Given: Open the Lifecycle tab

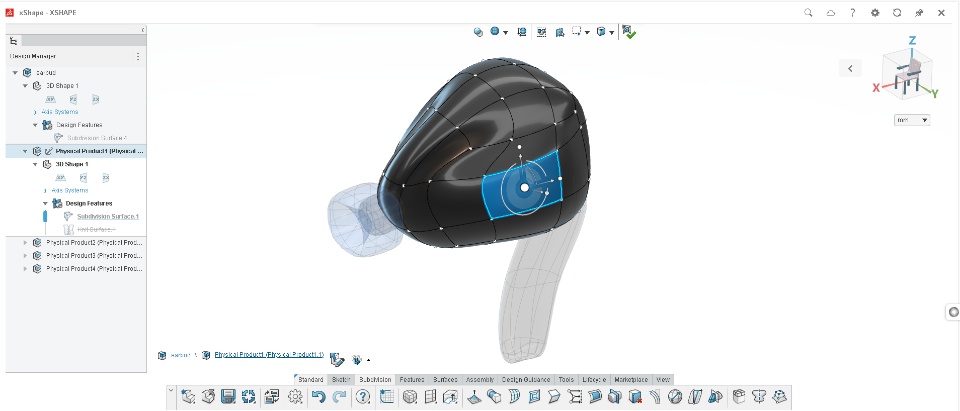Looking at the screenshot, I should point(594,380).
